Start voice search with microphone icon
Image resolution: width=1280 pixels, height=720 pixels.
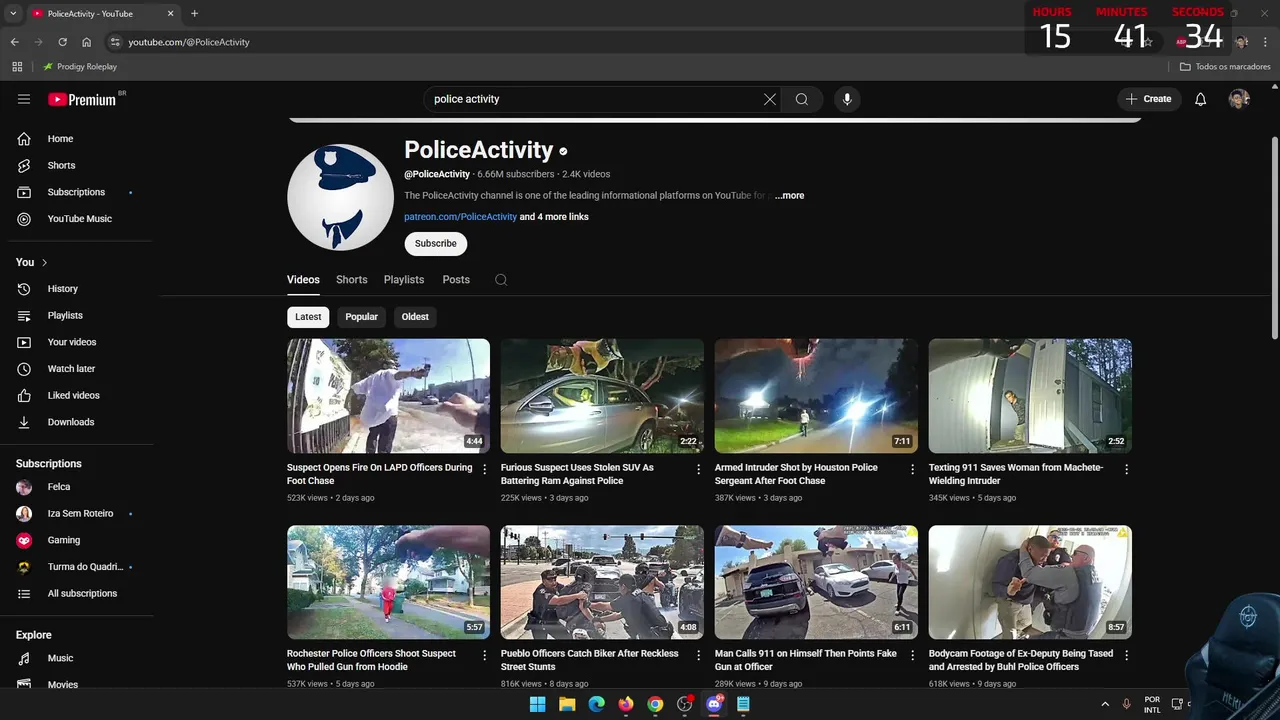pos(847,99)
